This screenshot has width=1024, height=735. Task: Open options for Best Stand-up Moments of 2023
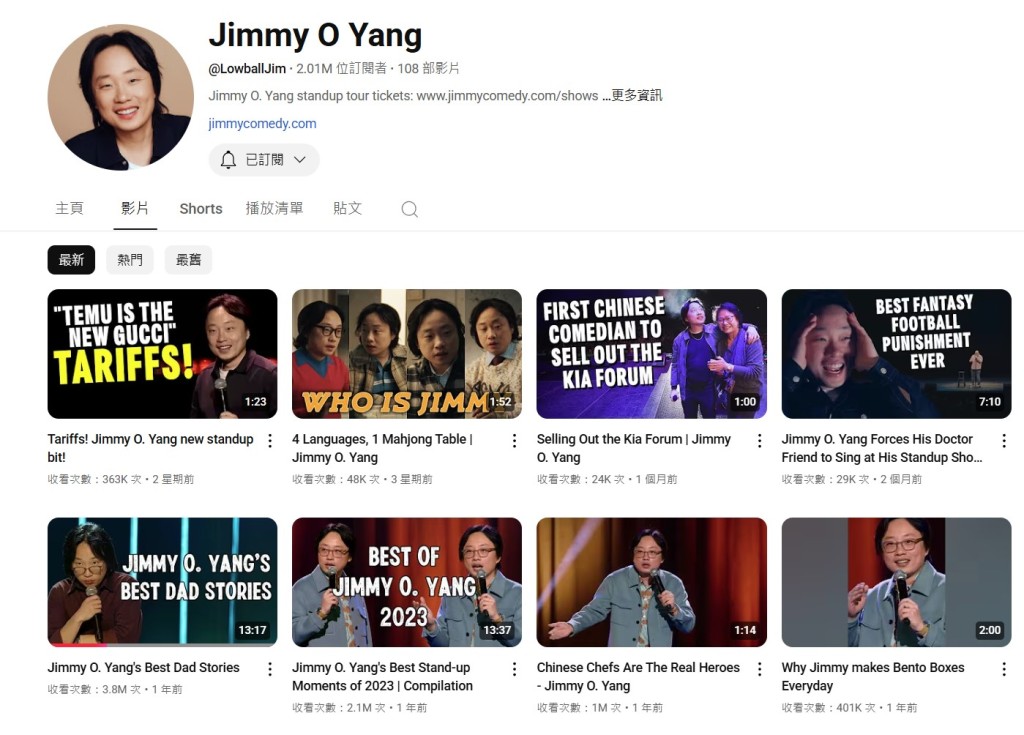pyautogui.click(x=515, y=669)
